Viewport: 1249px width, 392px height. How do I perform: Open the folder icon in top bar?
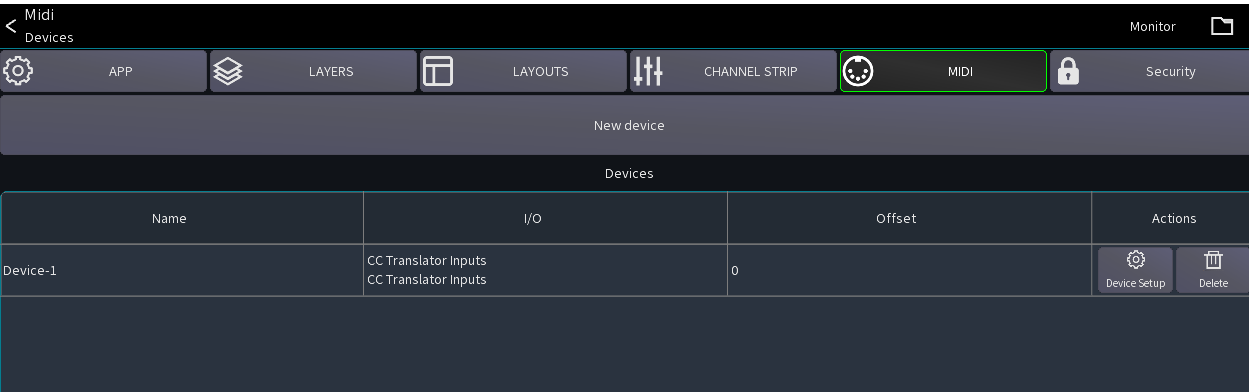(x=1222, y=27)
